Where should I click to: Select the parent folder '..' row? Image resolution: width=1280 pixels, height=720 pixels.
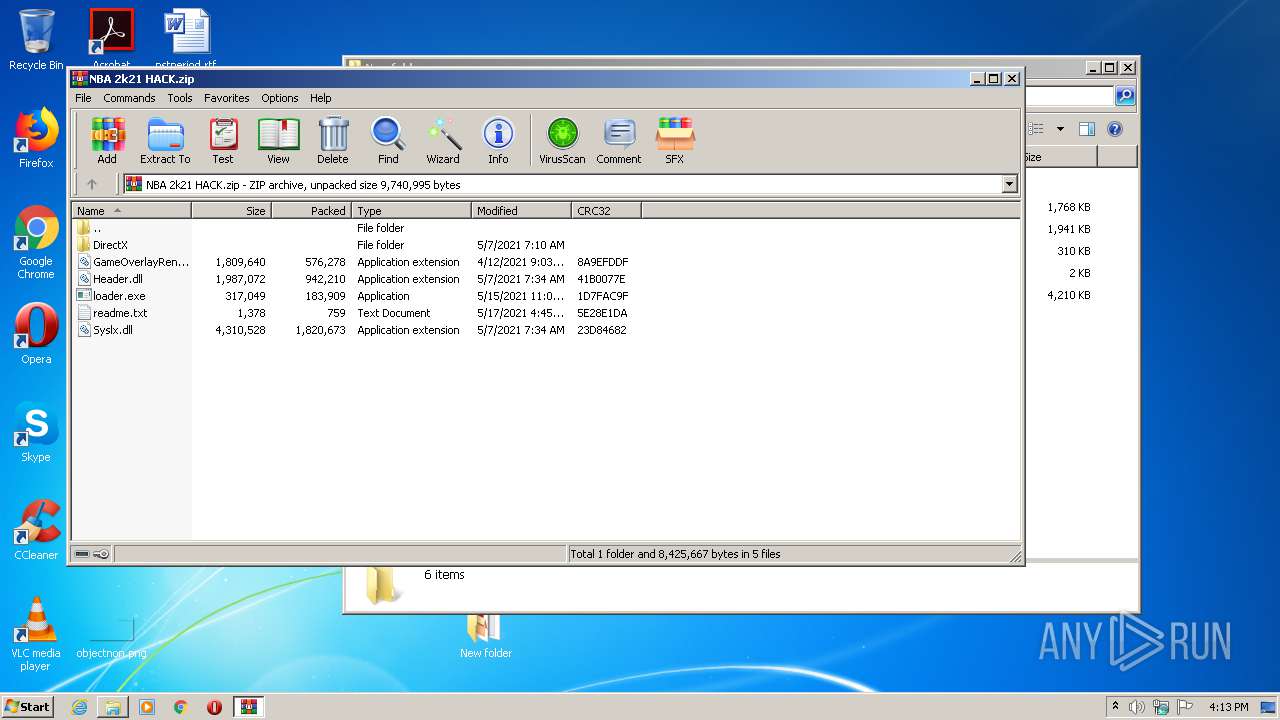click(97, 228)
